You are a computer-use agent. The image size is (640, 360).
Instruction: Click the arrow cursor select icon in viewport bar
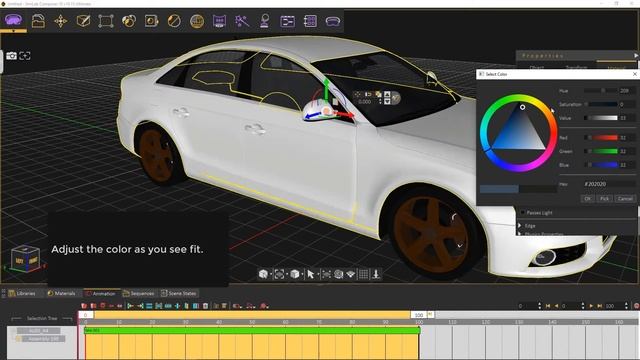pos(311,274)
